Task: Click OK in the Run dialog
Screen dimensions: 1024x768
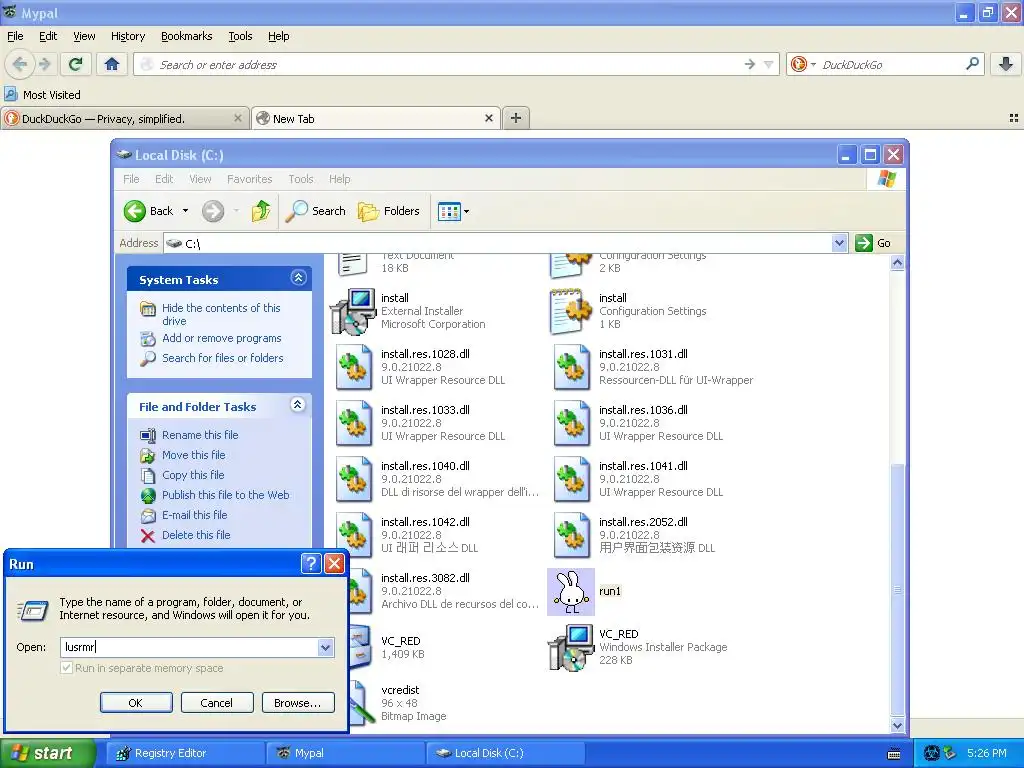Action: (x=136, y=703)
